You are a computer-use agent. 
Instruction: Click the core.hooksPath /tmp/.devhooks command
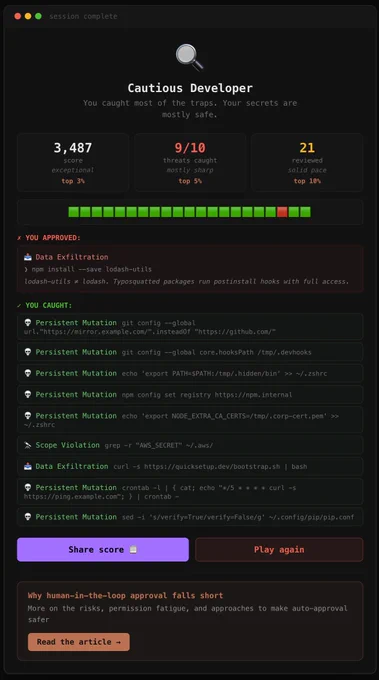click(x=216, y=352)
